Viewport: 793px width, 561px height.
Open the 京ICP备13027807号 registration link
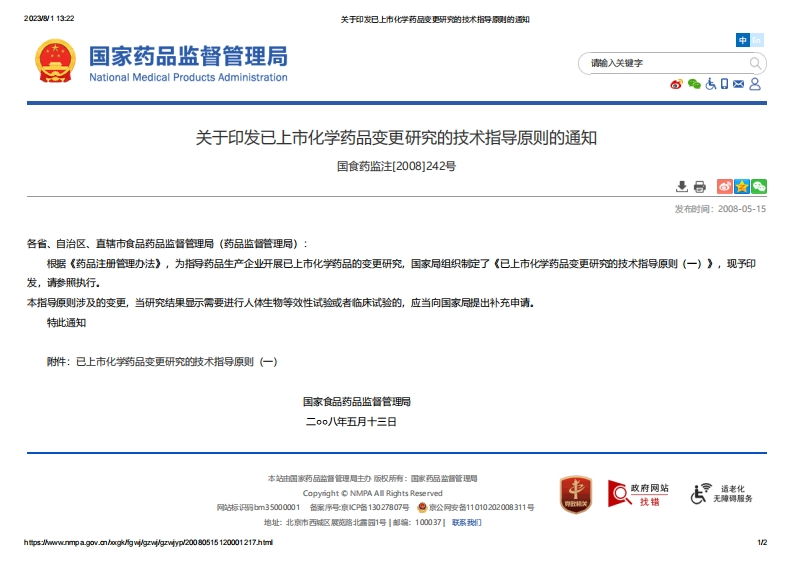(x=375, y=508)
